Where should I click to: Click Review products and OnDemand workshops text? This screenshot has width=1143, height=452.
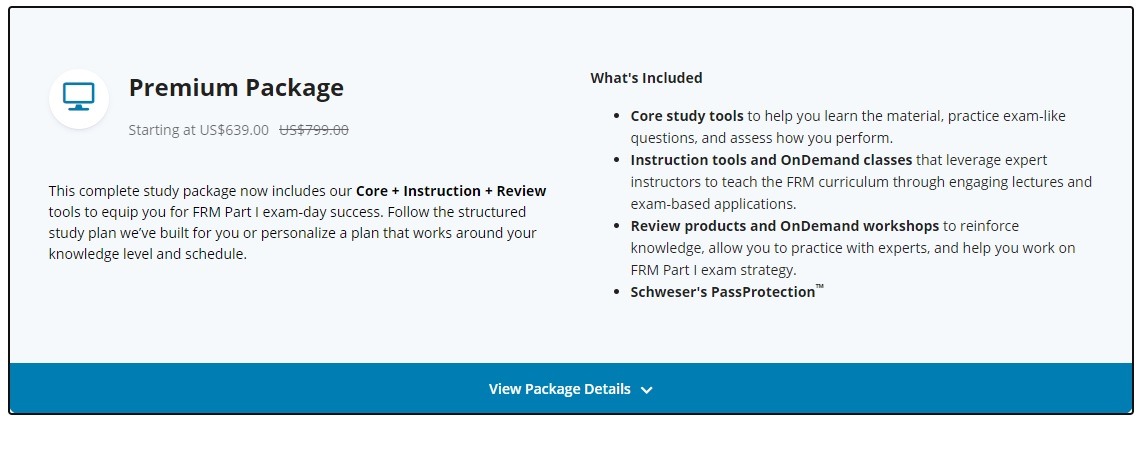(784, 226)
